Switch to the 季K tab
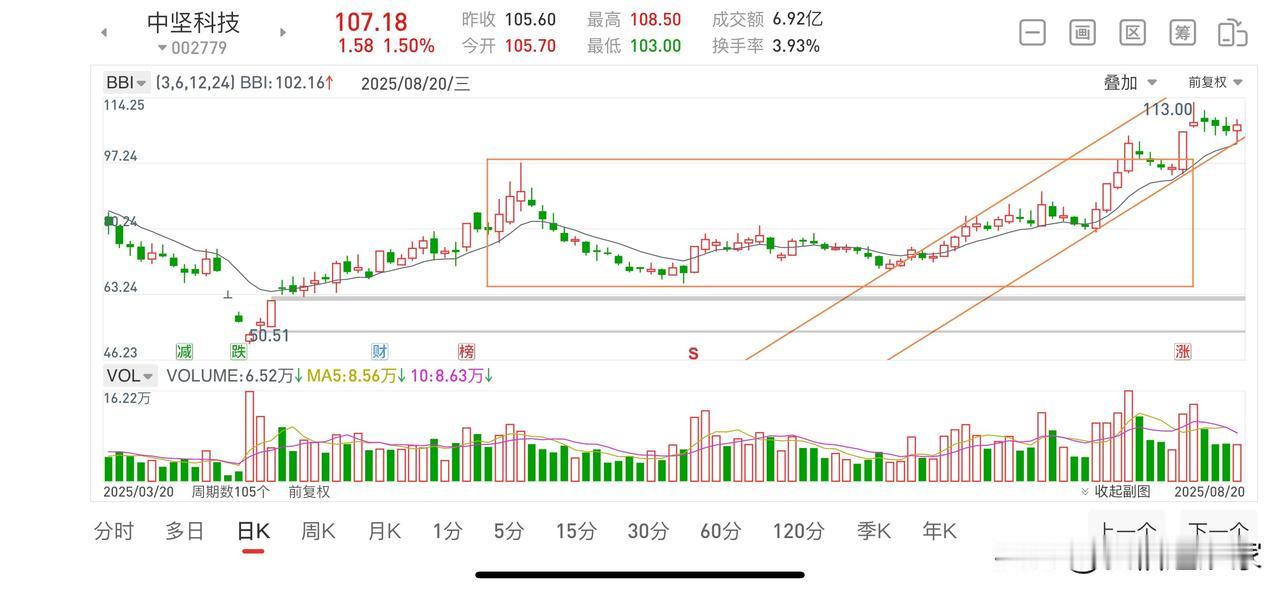This screenshot has width=1280, height=589. pos(873,531)
